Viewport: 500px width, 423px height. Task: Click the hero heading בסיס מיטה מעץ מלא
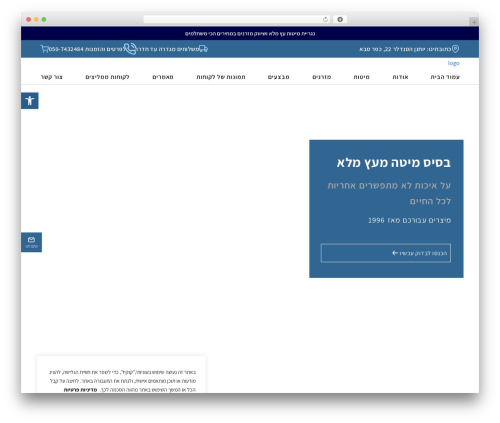pyautogui.click(x=394, y=163)
